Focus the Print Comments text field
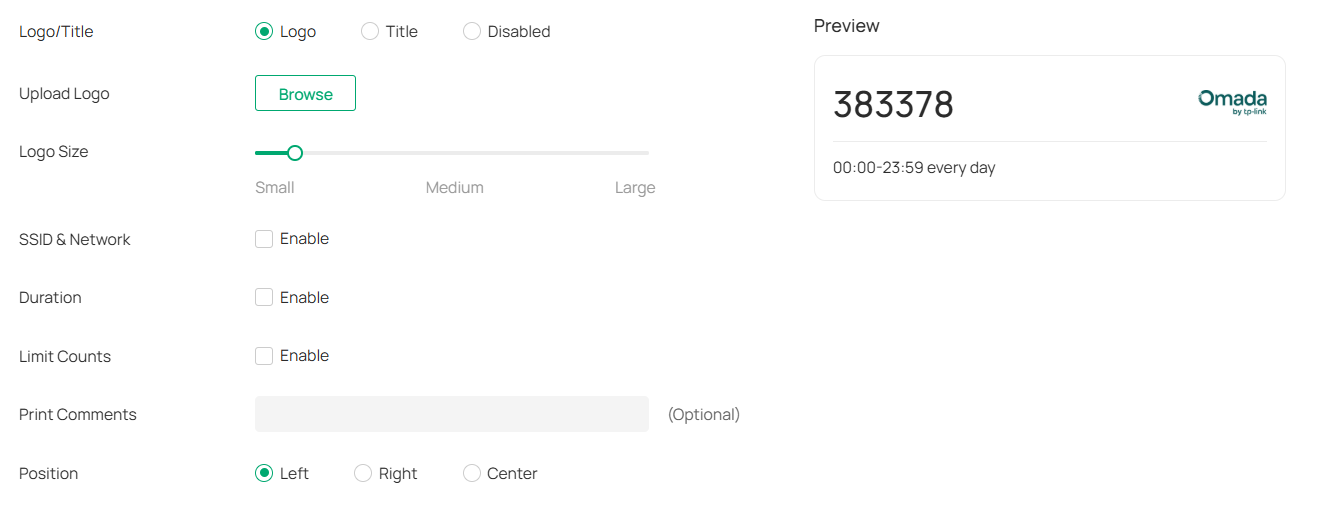 [451, 414]
